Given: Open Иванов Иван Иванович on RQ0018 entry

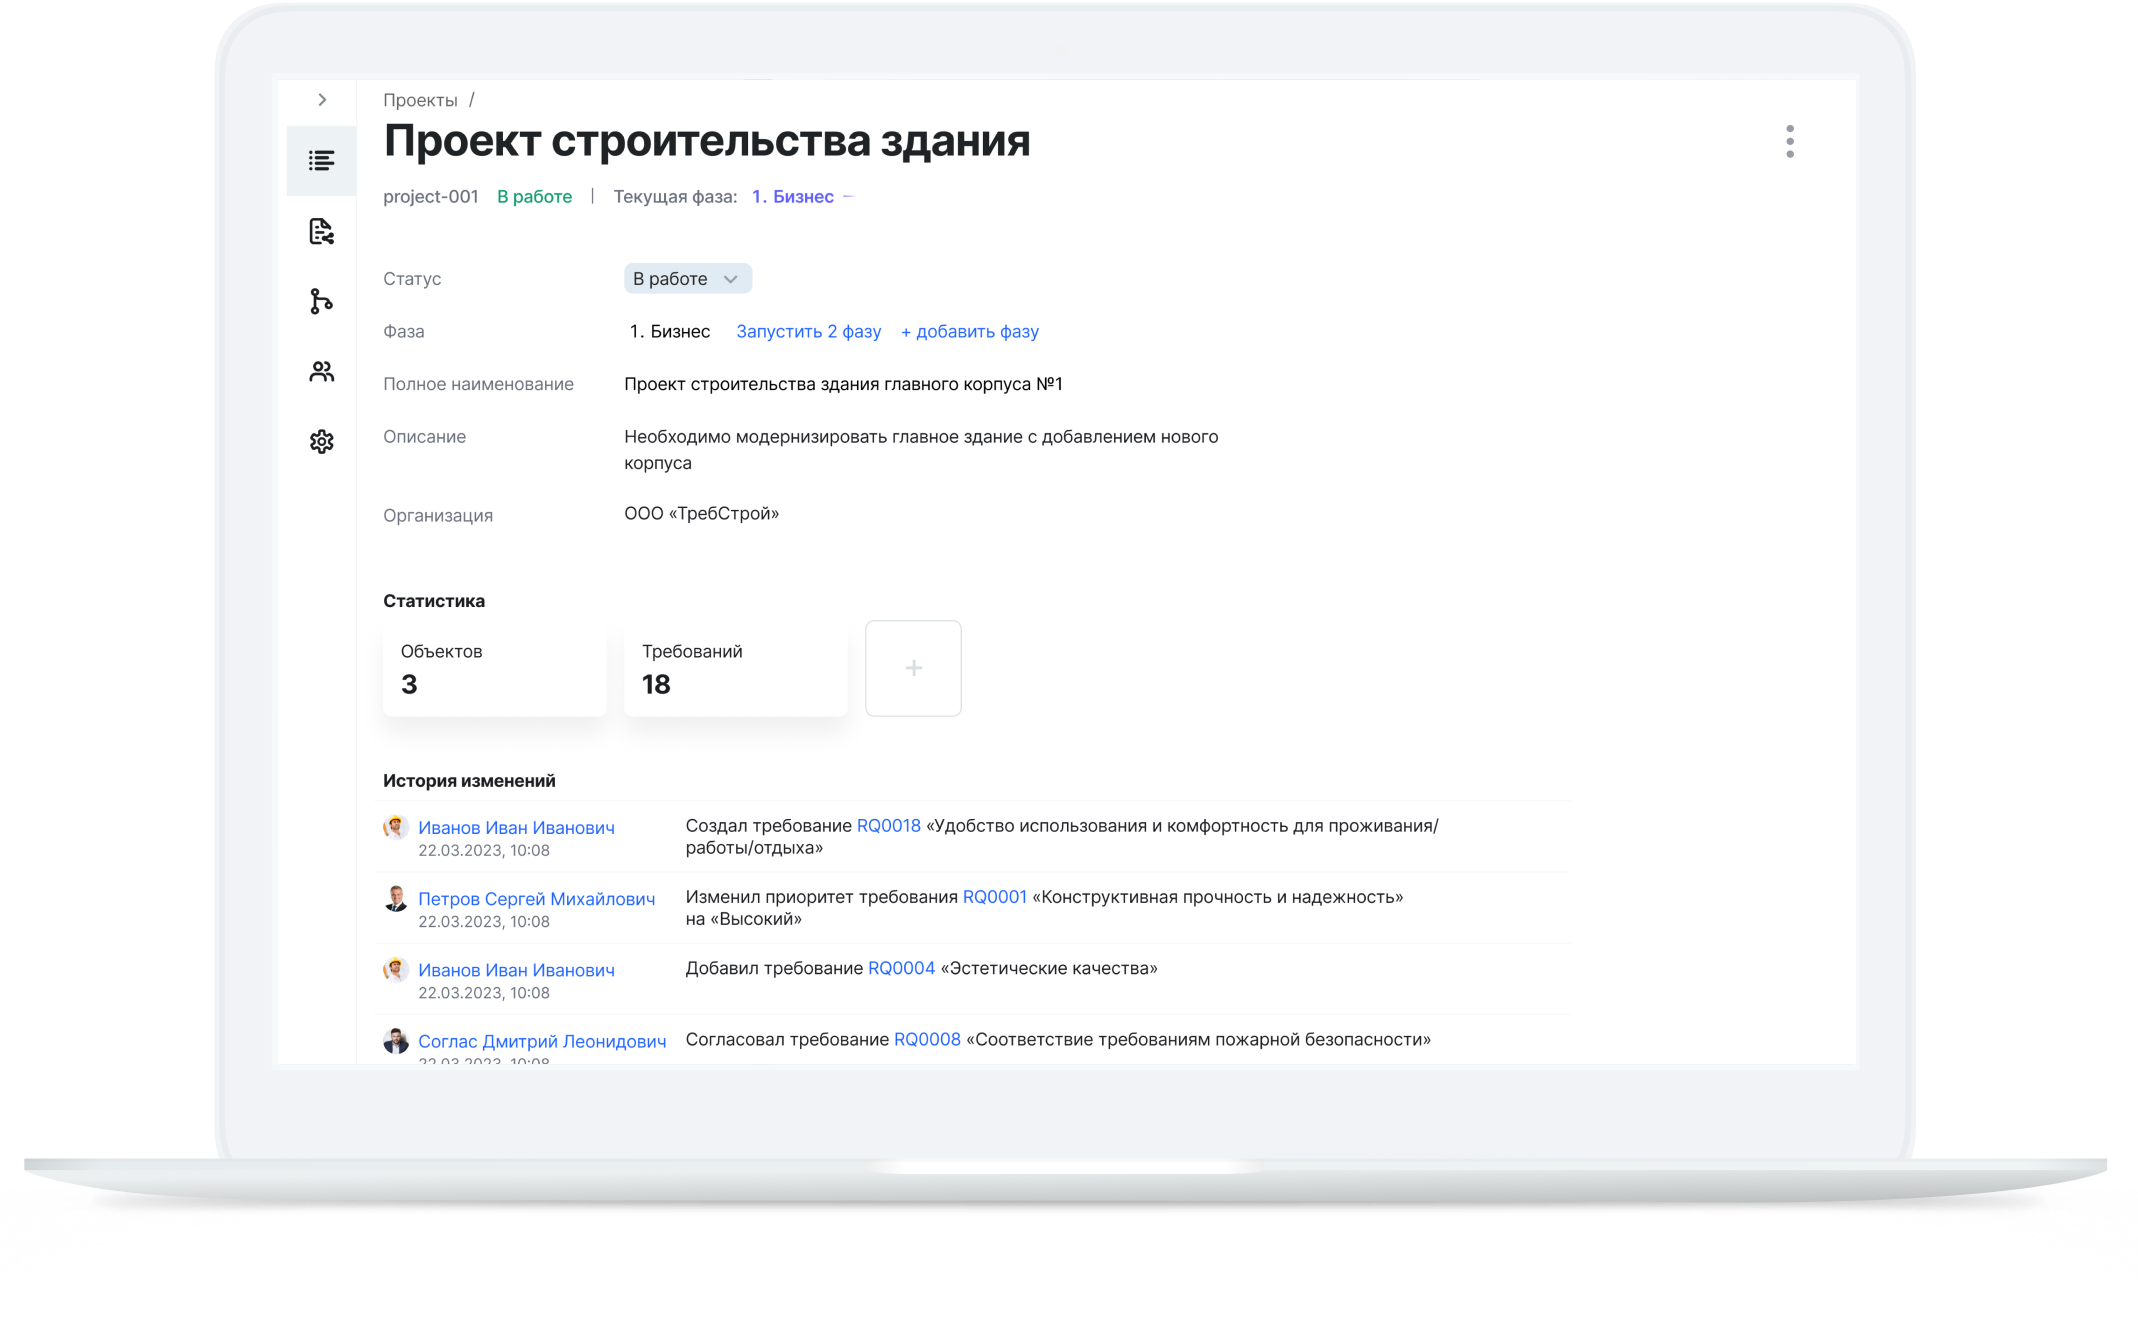Looking at the screenshot, I should pos(516,827).
